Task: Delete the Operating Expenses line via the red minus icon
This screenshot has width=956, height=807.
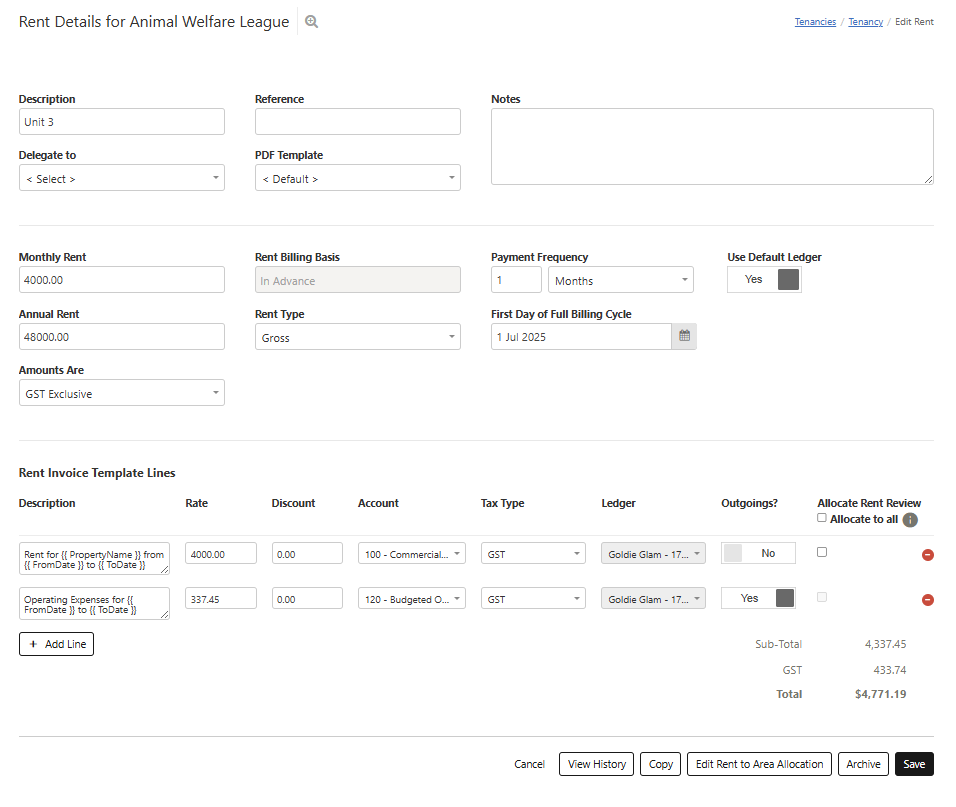Action: 927,600
